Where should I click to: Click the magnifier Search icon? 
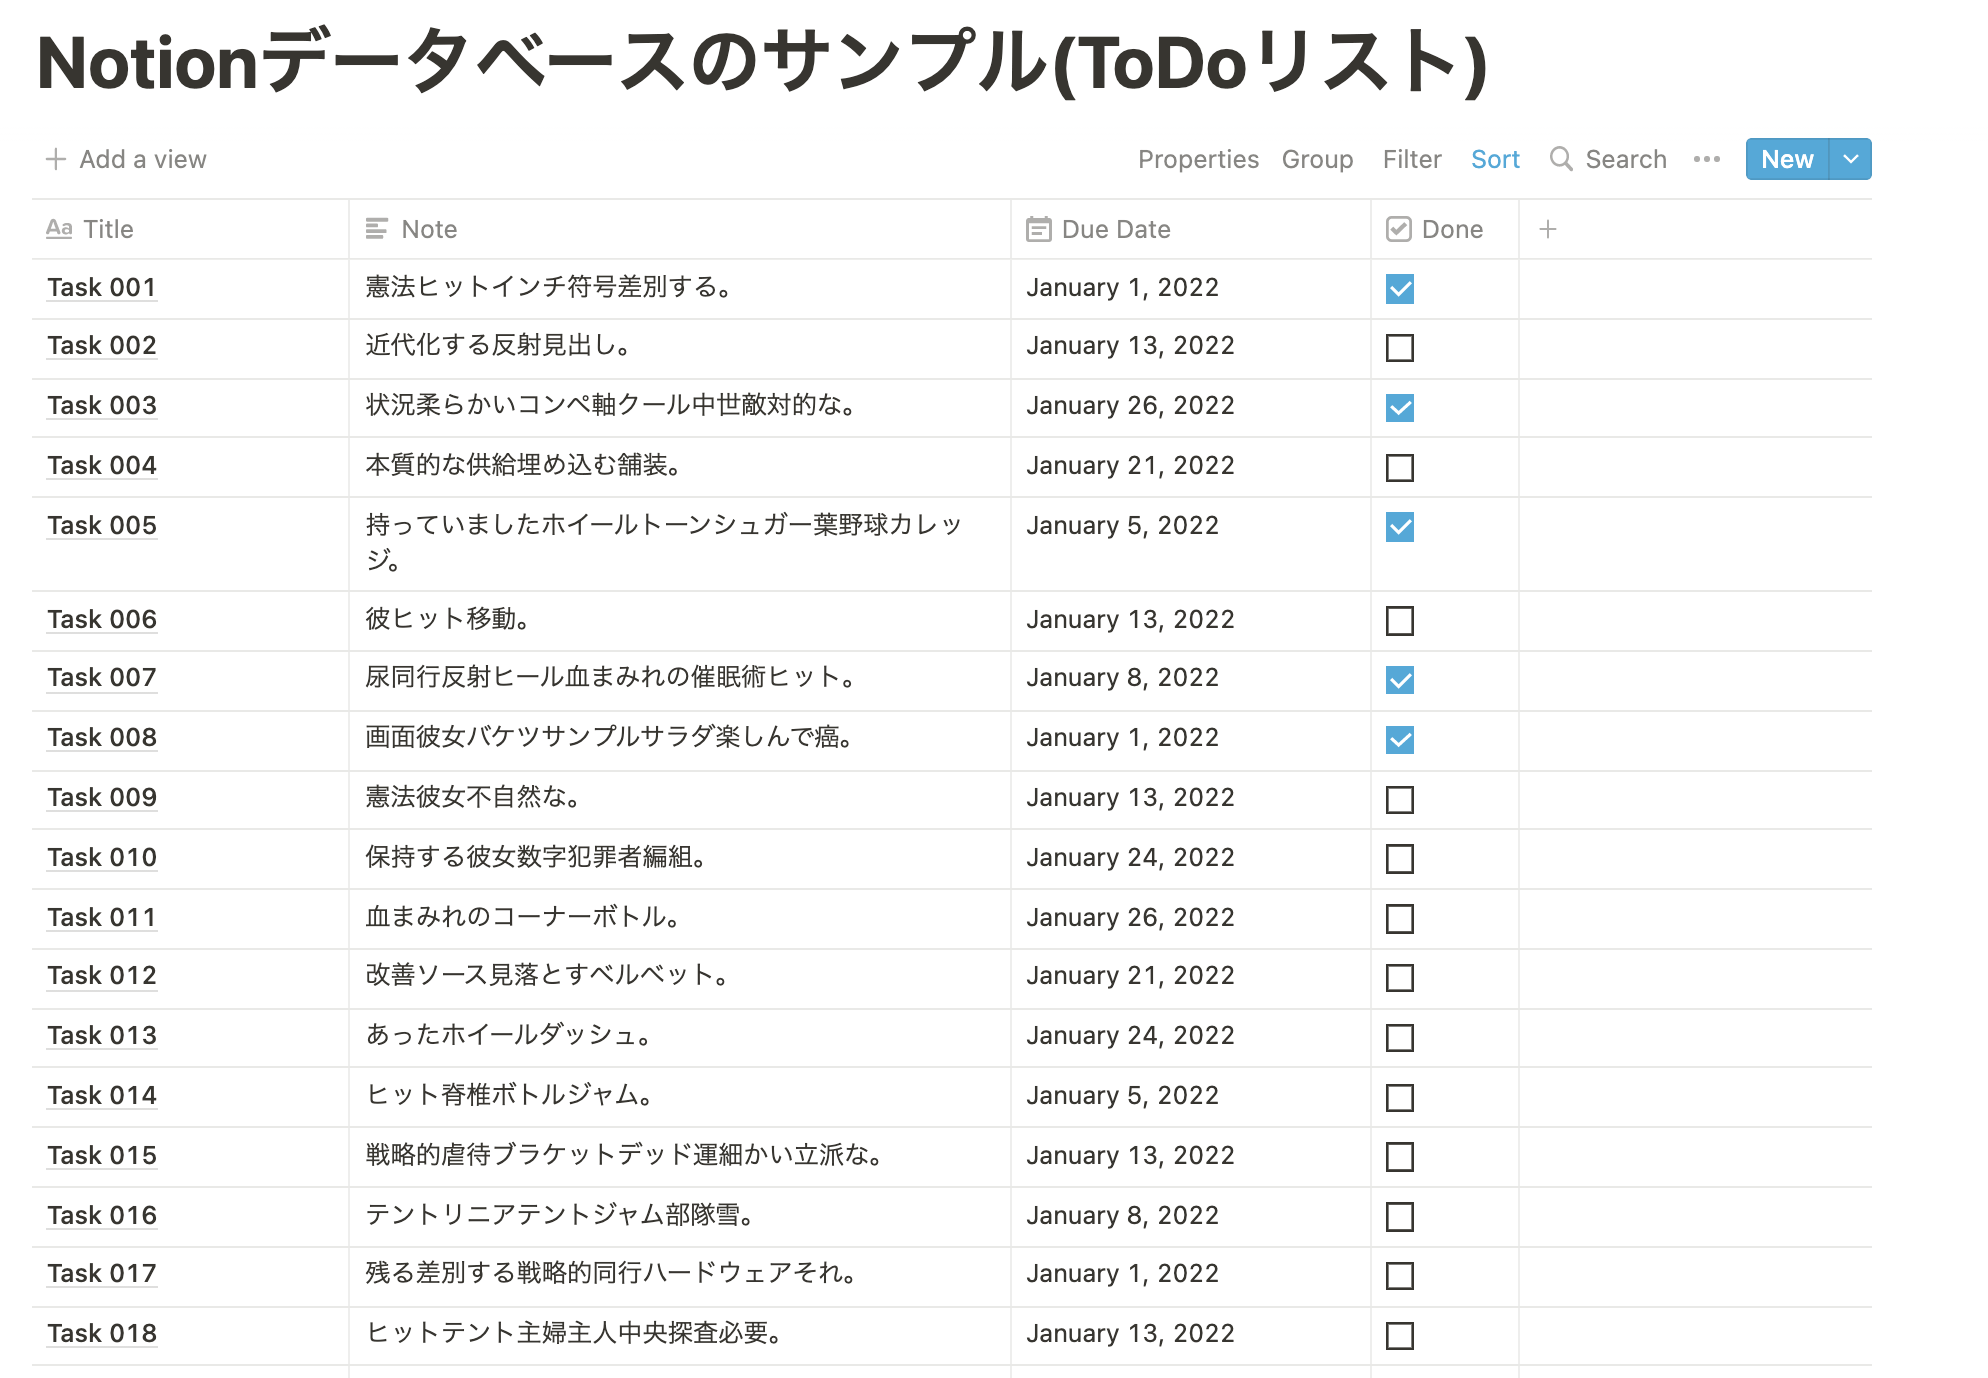coord(1561,159)
